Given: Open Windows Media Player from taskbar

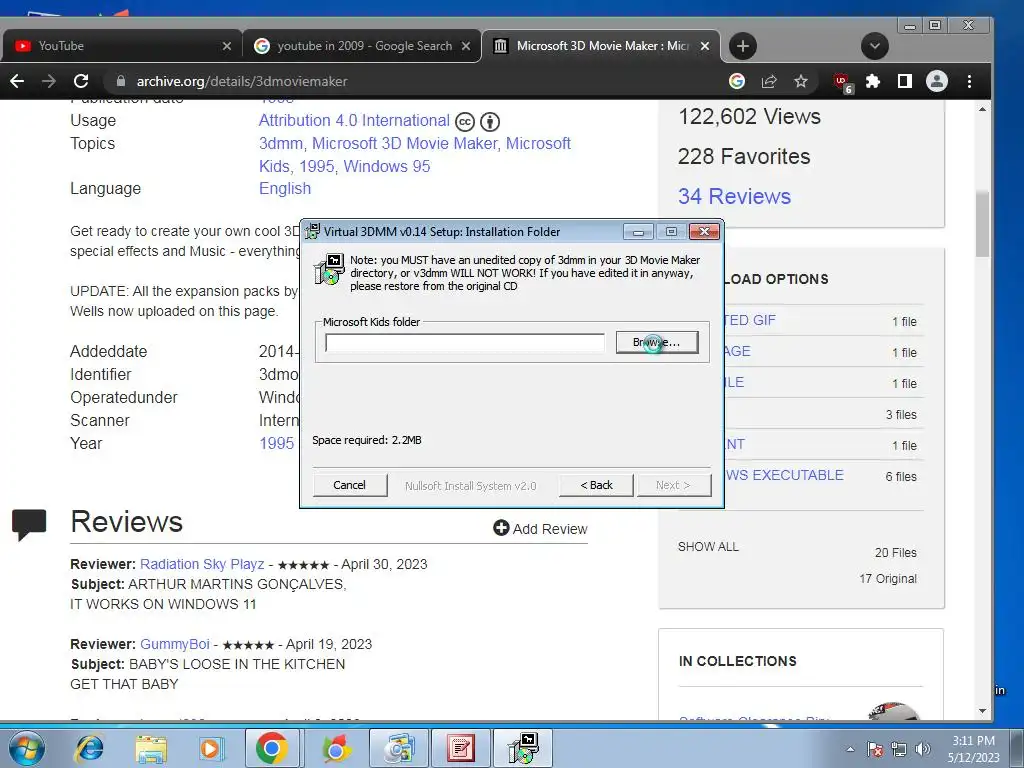Looking at the screenshot, I should click(210, 748).
